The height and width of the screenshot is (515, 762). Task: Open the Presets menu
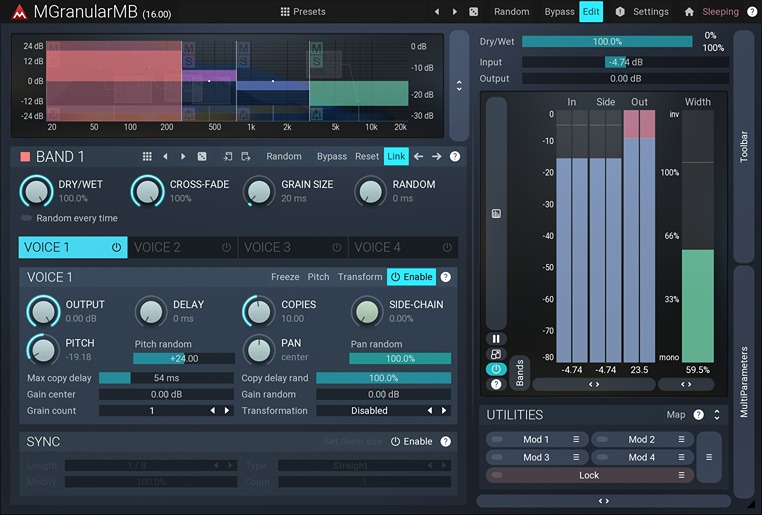click(x=303, y=12)
